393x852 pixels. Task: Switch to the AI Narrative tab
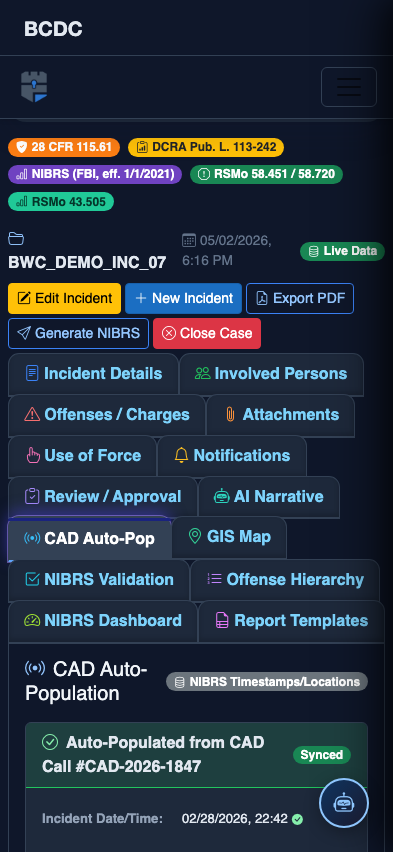point(269,497)
